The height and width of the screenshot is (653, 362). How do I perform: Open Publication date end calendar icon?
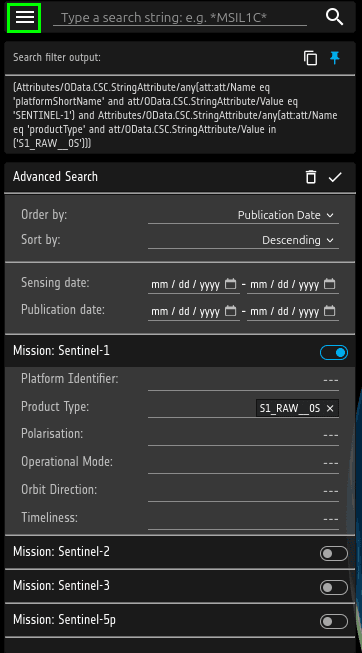click(x=330, y=311)
